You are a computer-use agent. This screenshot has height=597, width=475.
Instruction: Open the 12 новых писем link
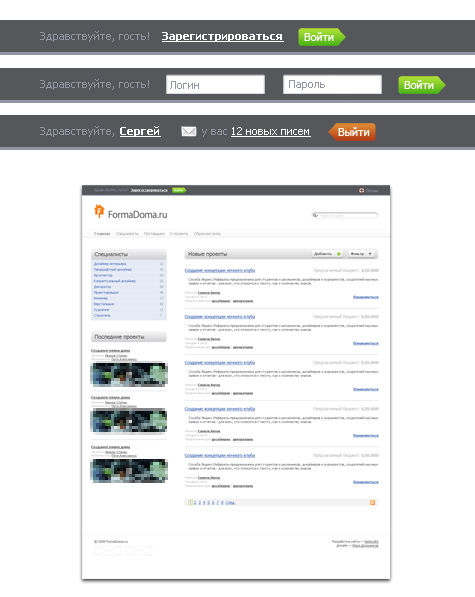pyautogui.click(x=271, y=131)
